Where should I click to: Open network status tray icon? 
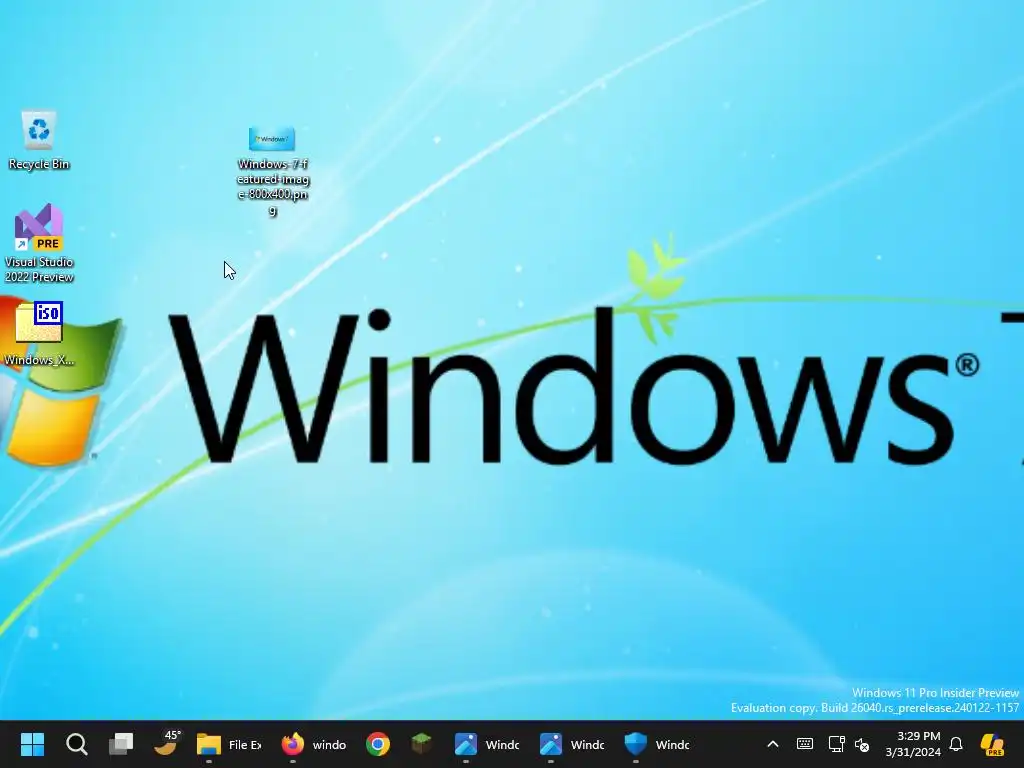[837, 744]
